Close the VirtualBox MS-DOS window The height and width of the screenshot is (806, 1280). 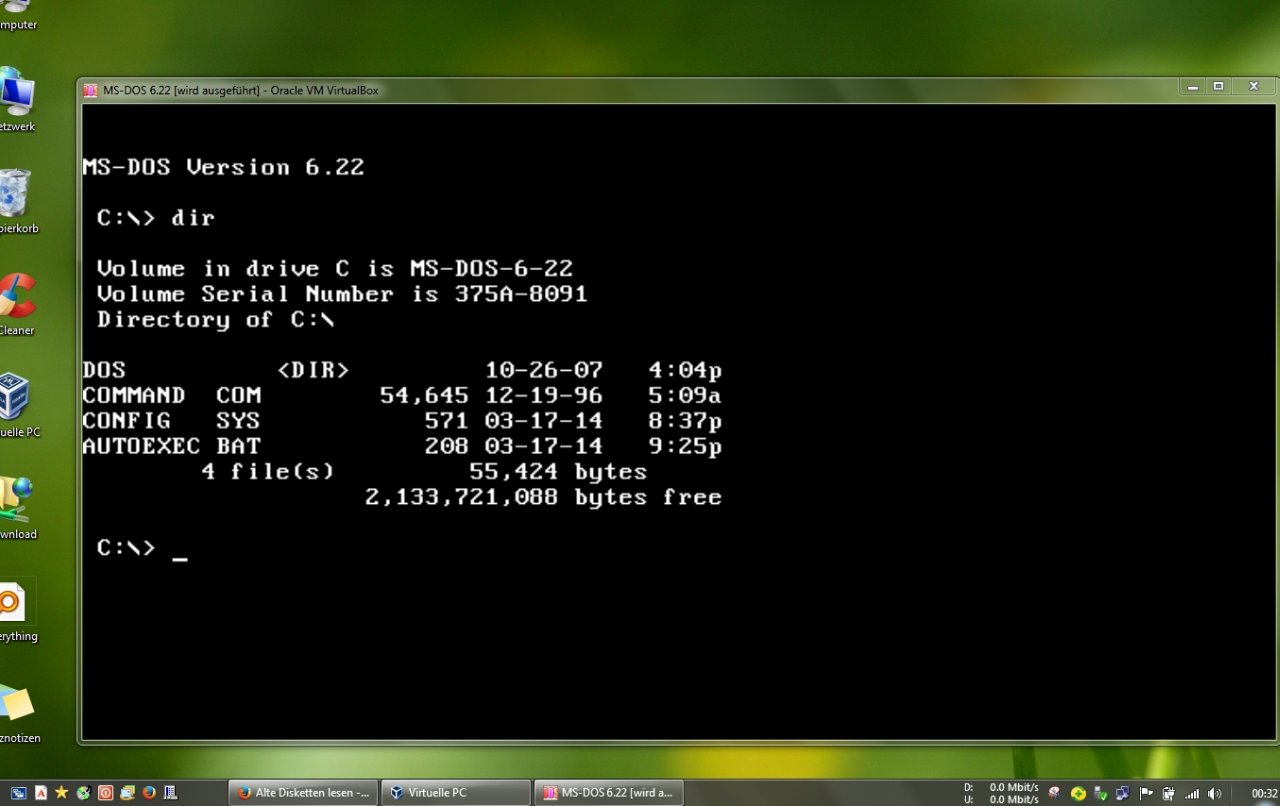click(1253, 88)
